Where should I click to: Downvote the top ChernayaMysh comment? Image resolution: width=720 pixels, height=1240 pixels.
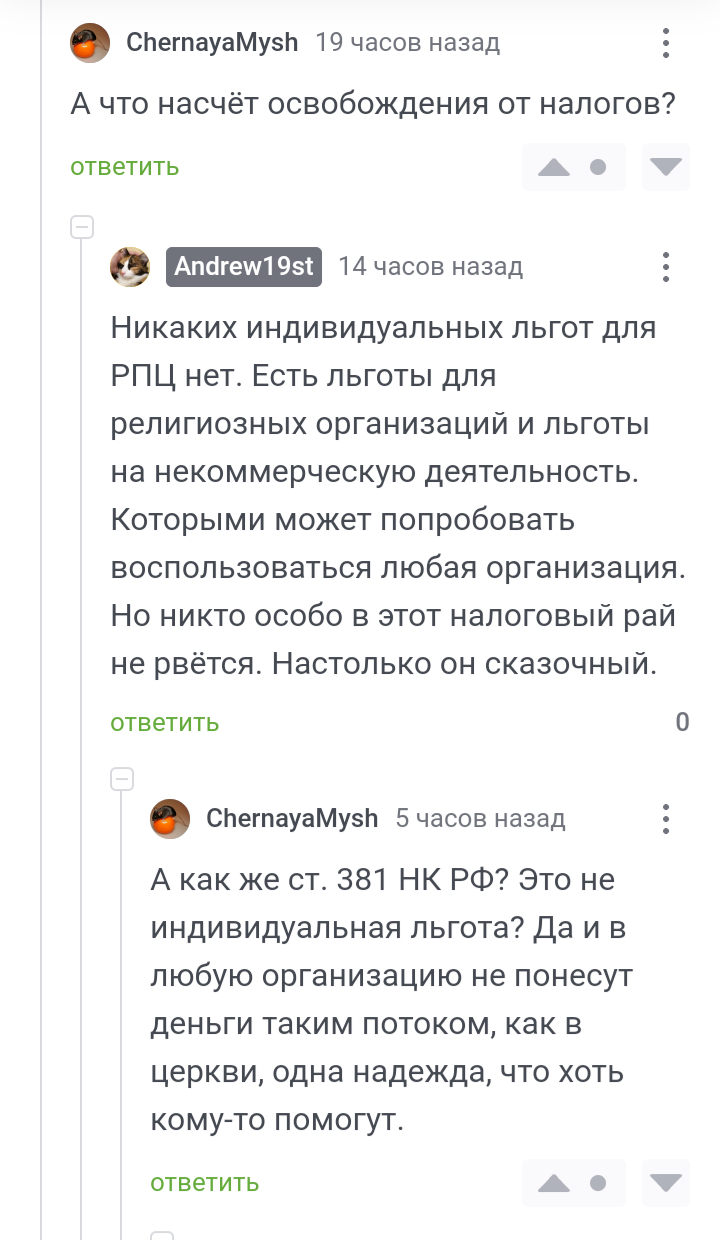[x=665, y=167]
